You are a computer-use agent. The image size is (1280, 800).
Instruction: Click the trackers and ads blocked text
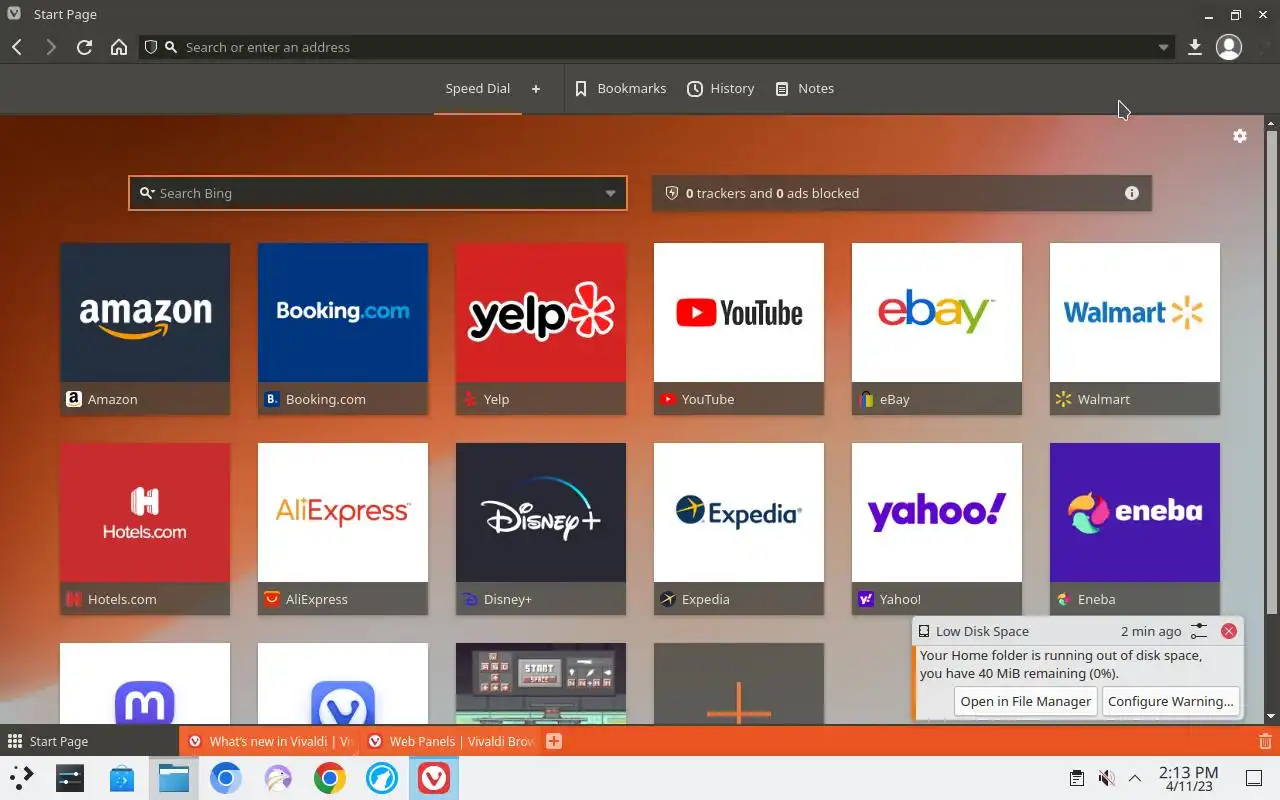[x=772, y=193]
